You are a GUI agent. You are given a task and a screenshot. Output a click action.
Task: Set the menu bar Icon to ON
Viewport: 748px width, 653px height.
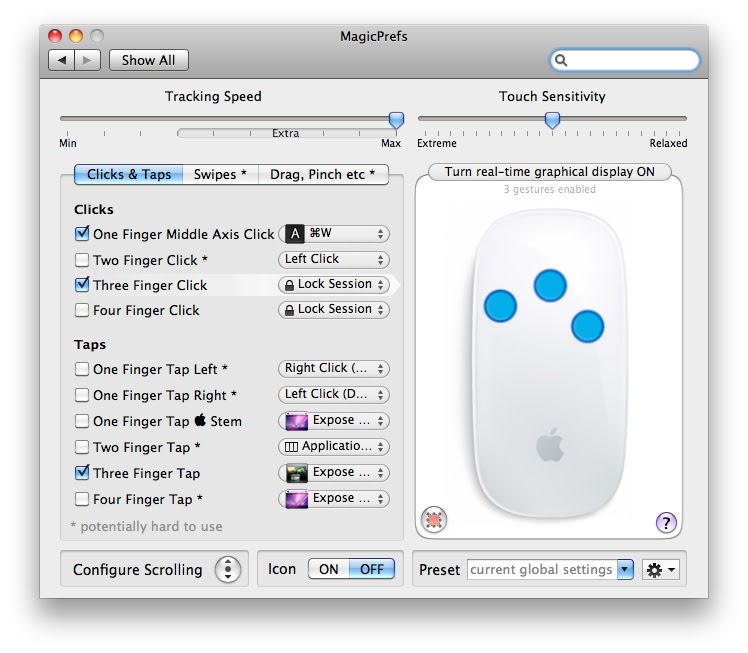coord(329,569)
